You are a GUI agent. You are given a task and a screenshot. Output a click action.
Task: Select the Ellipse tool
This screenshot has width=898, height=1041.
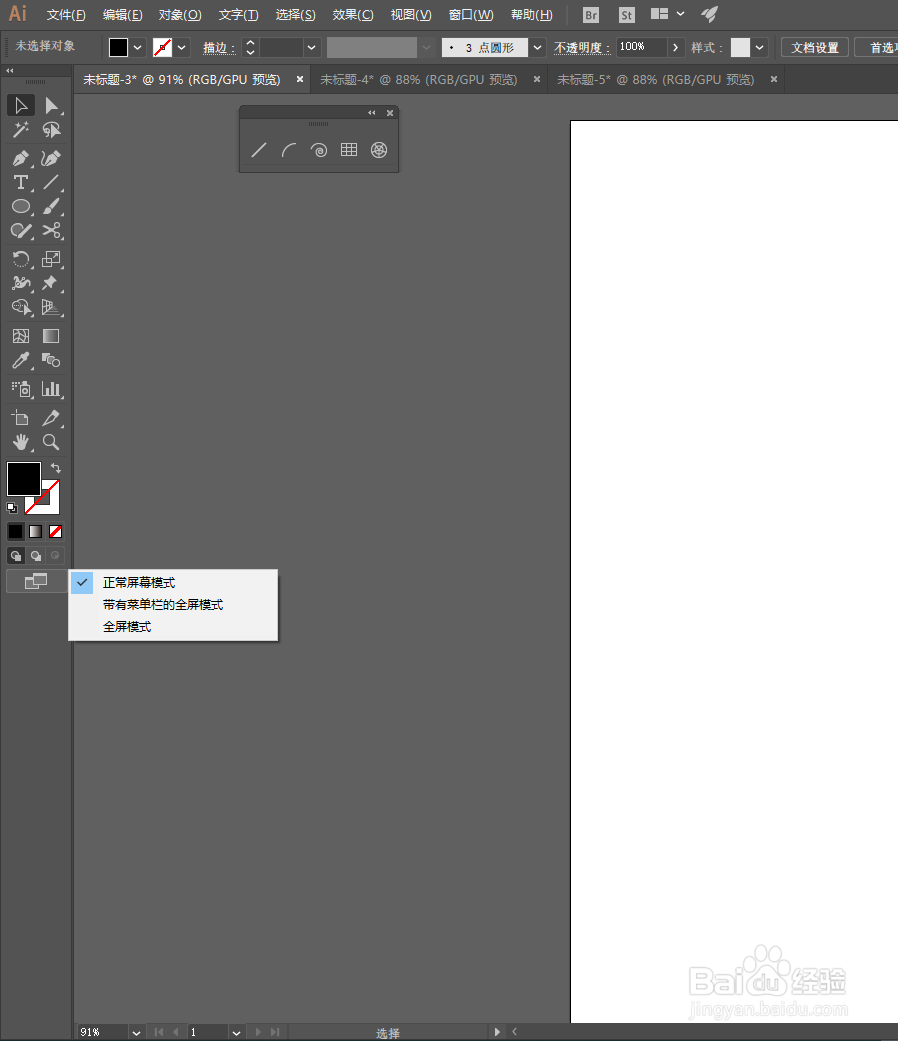(x=21, y=206)
